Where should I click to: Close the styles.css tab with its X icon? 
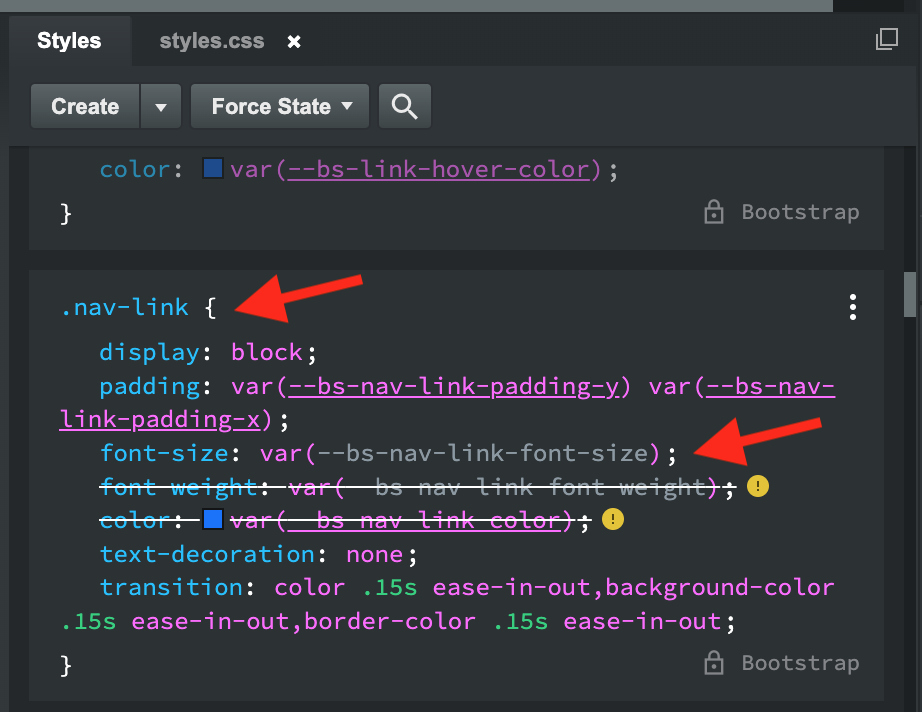coord(292,41)
